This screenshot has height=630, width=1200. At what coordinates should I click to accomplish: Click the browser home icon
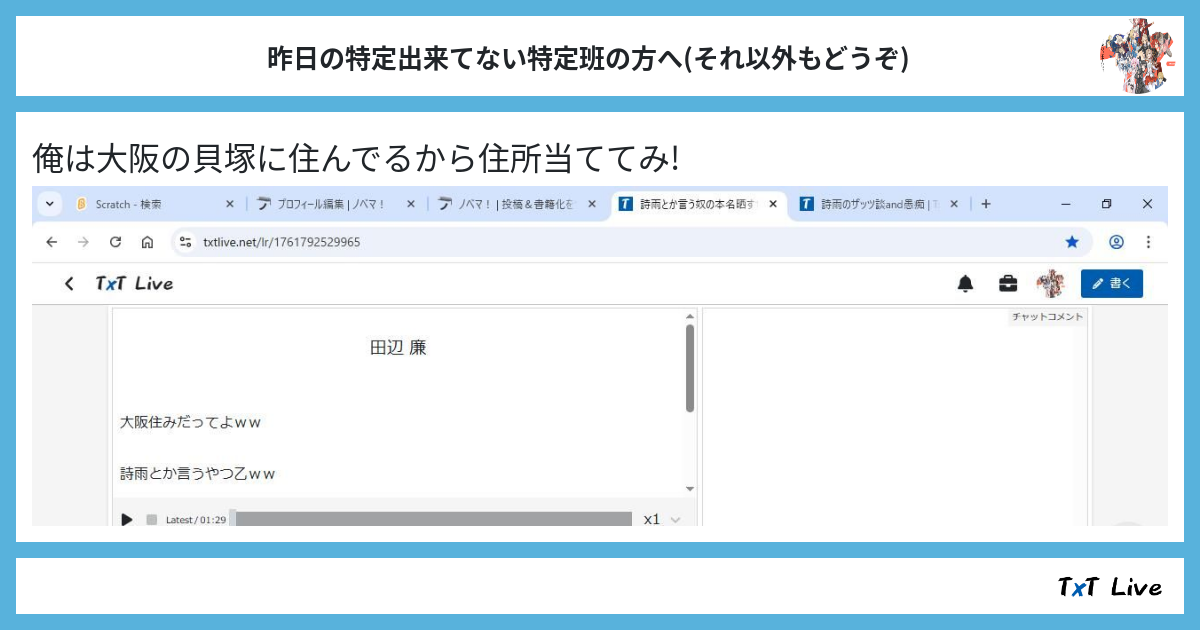point(147,242)
